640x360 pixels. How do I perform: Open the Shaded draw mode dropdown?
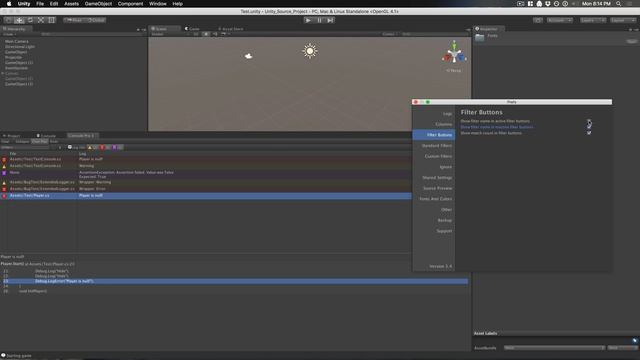point(170,34)
